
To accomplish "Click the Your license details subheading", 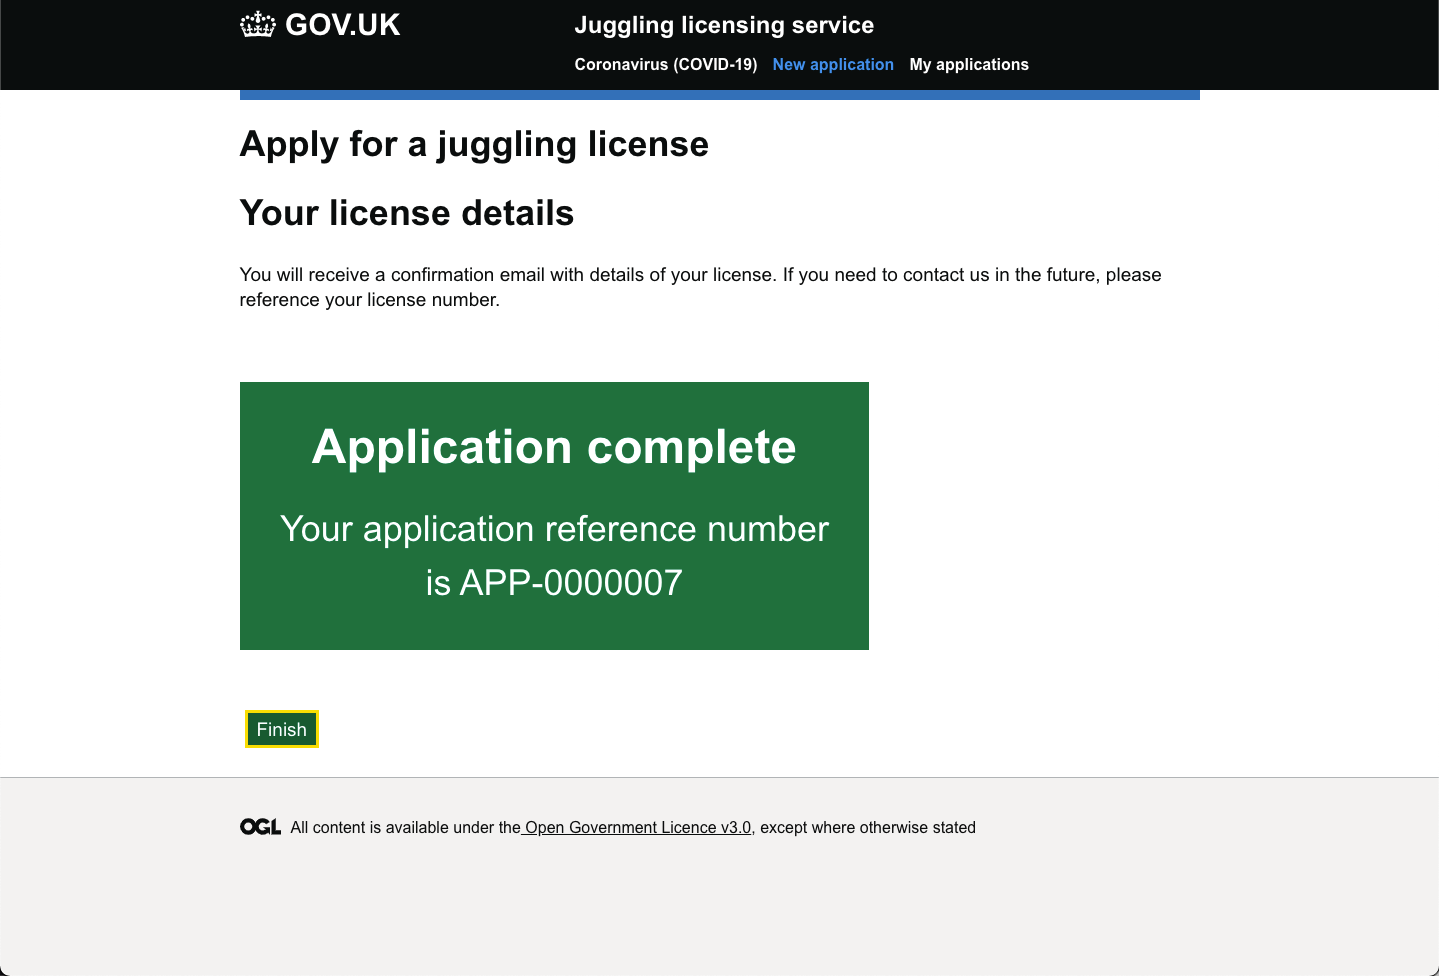I will pos(406,213).
